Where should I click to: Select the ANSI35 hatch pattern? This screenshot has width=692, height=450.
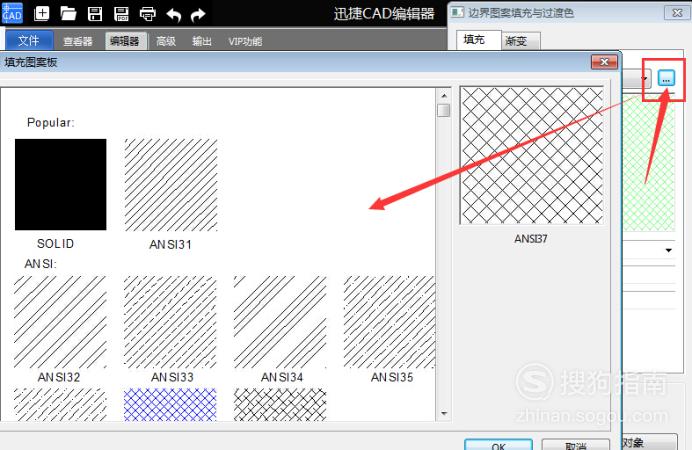tap(390, 322)
